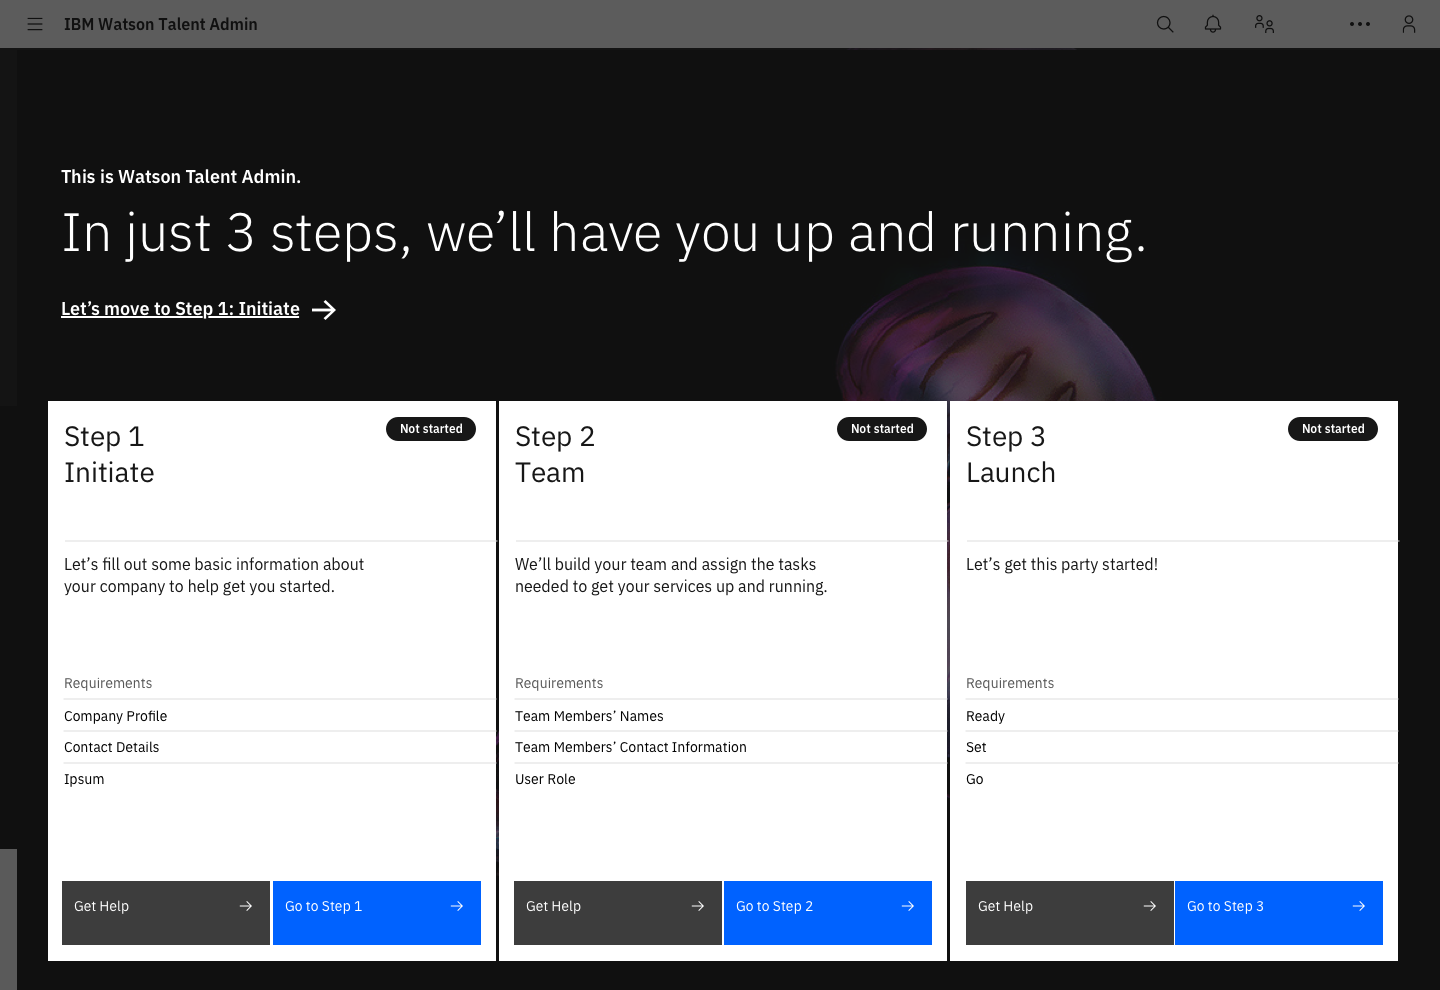1440x990 pixels.
Task: Select the Company Profile requirement
Action: pos(272,716)
